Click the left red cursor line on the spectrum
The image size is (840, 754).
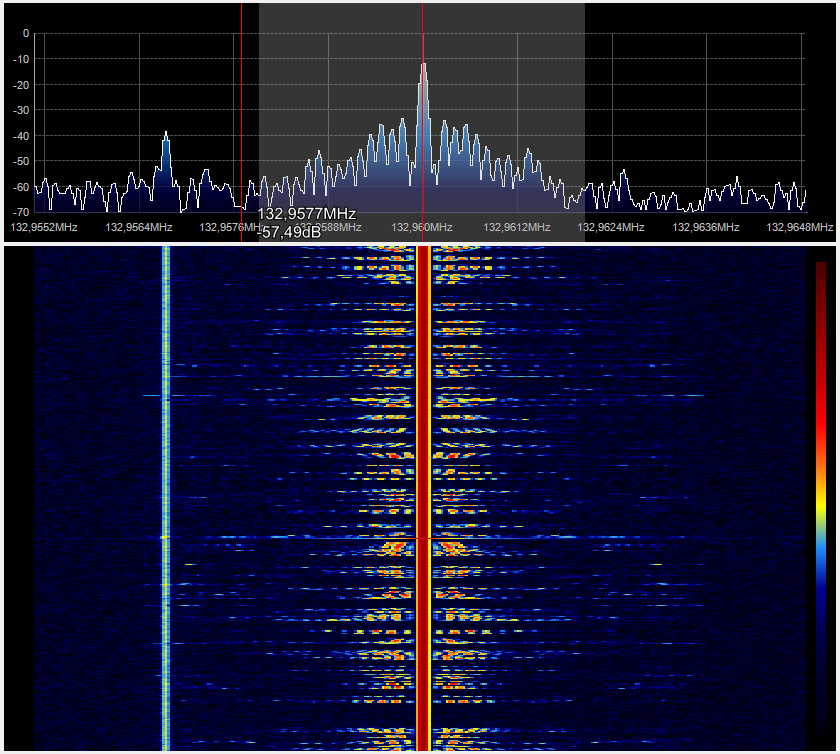[241, 123]
